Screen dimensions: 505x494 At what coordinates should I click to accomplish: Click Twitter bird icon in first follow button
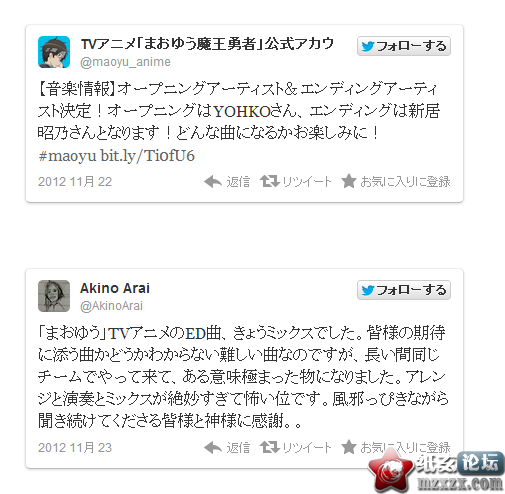click(x=368, y=46)
